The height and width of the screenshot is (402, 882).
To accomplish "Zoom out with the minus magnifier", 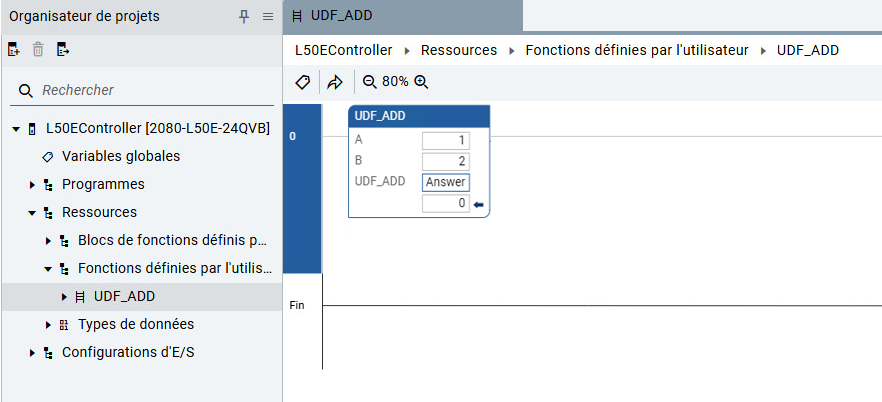I will (x=370, y=82).
